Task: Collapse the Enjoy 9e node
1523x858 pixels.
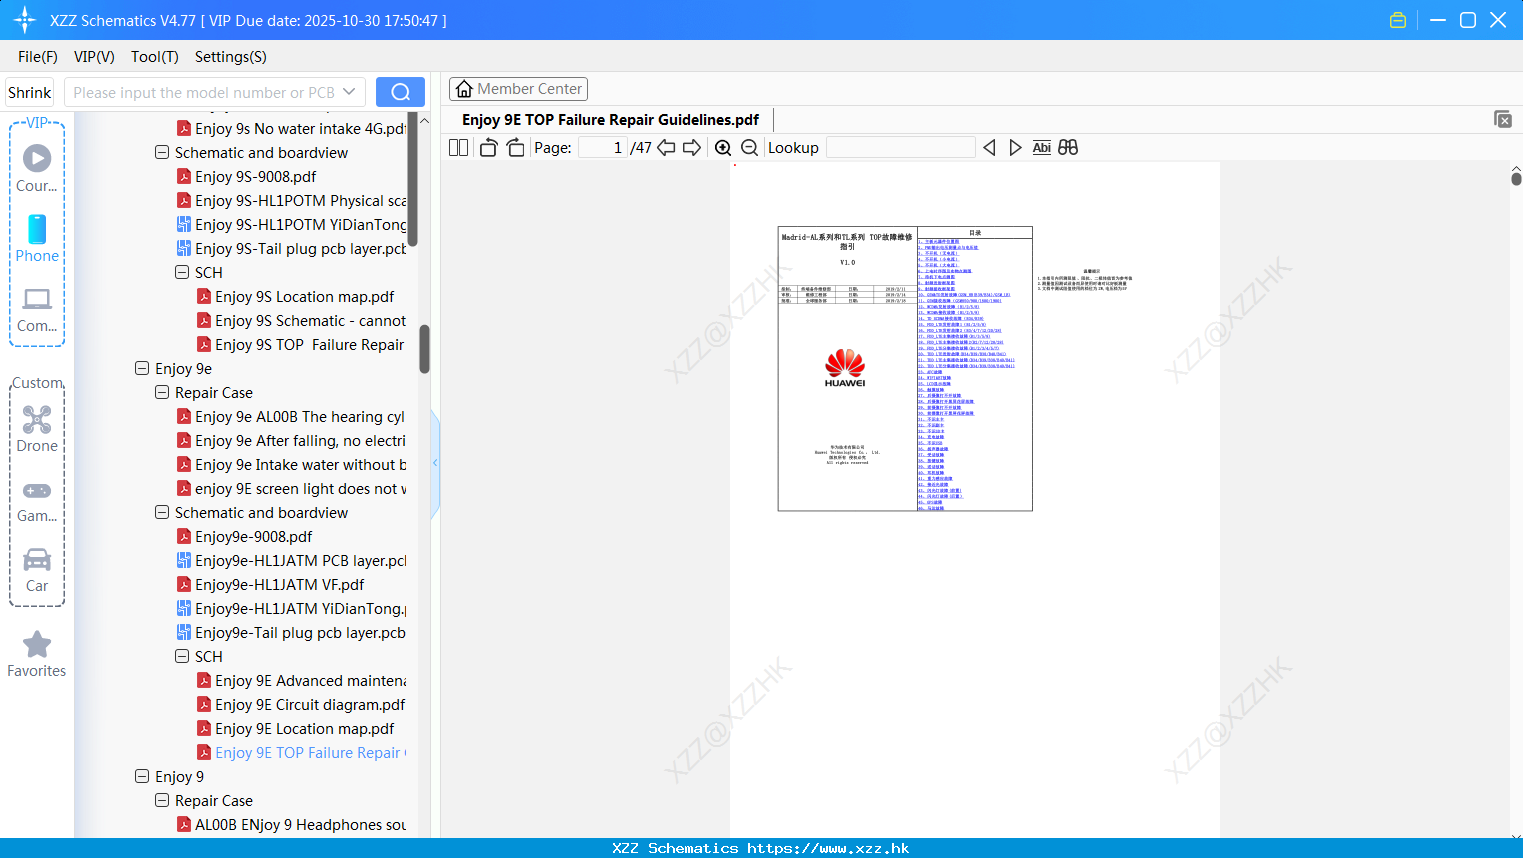Action: pos(142,368)
